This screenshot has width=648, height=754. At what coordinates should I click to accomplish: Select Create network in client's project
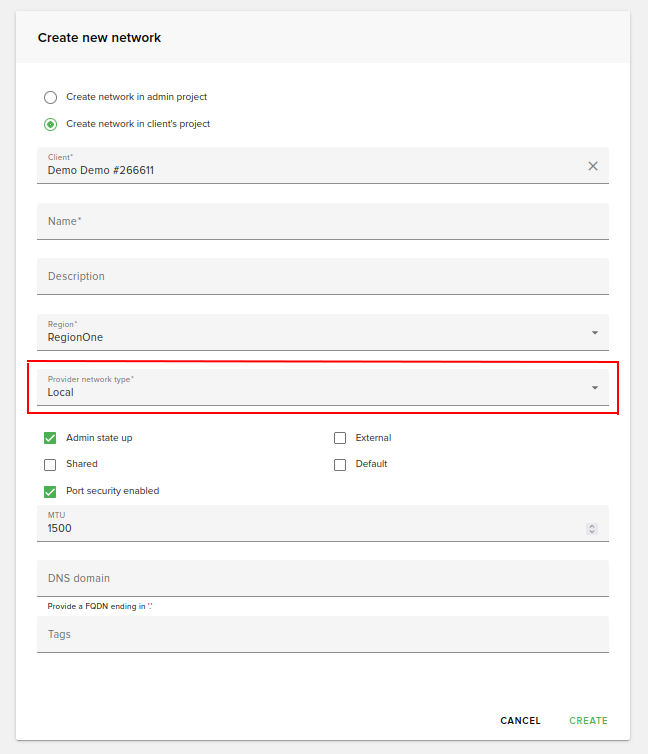pos(51,125)
